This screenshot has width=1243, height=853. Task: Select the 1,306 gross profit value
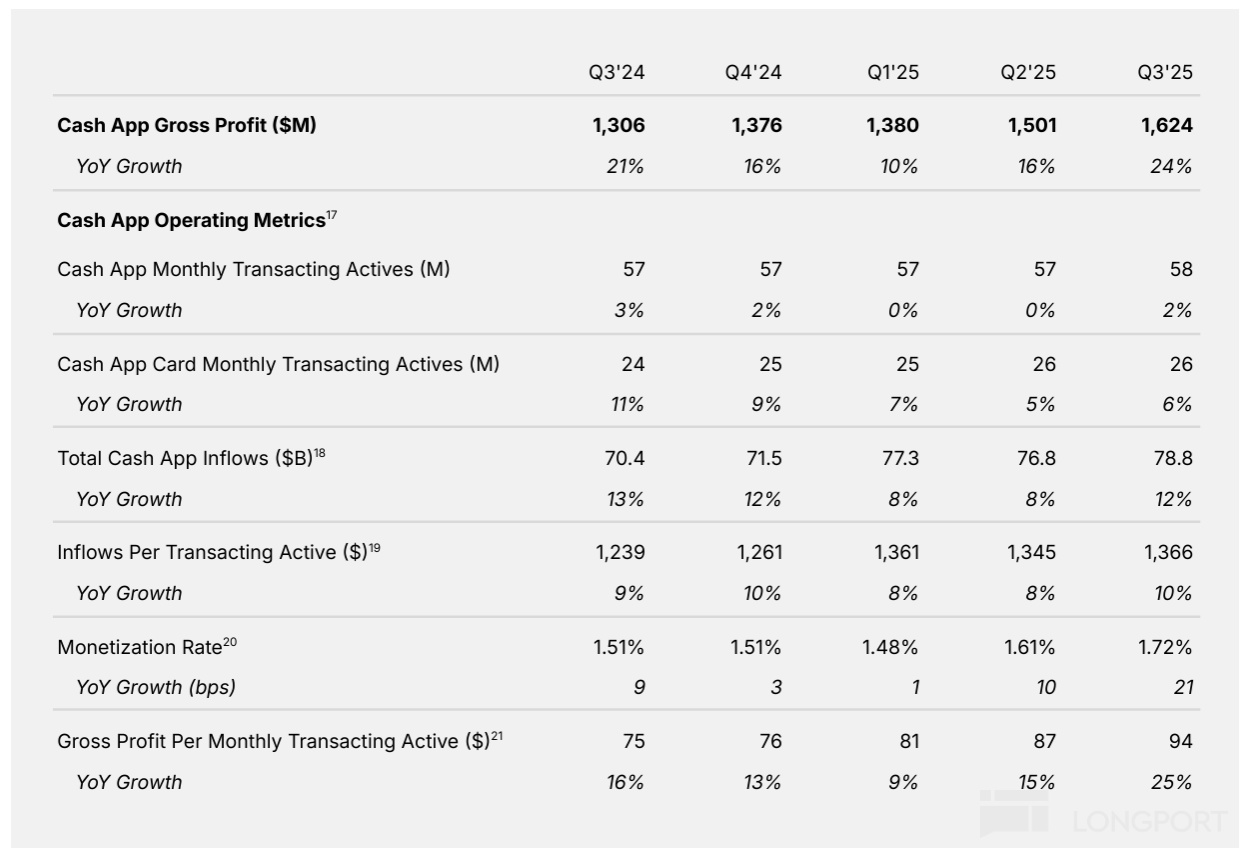click(x=617, y=126)
